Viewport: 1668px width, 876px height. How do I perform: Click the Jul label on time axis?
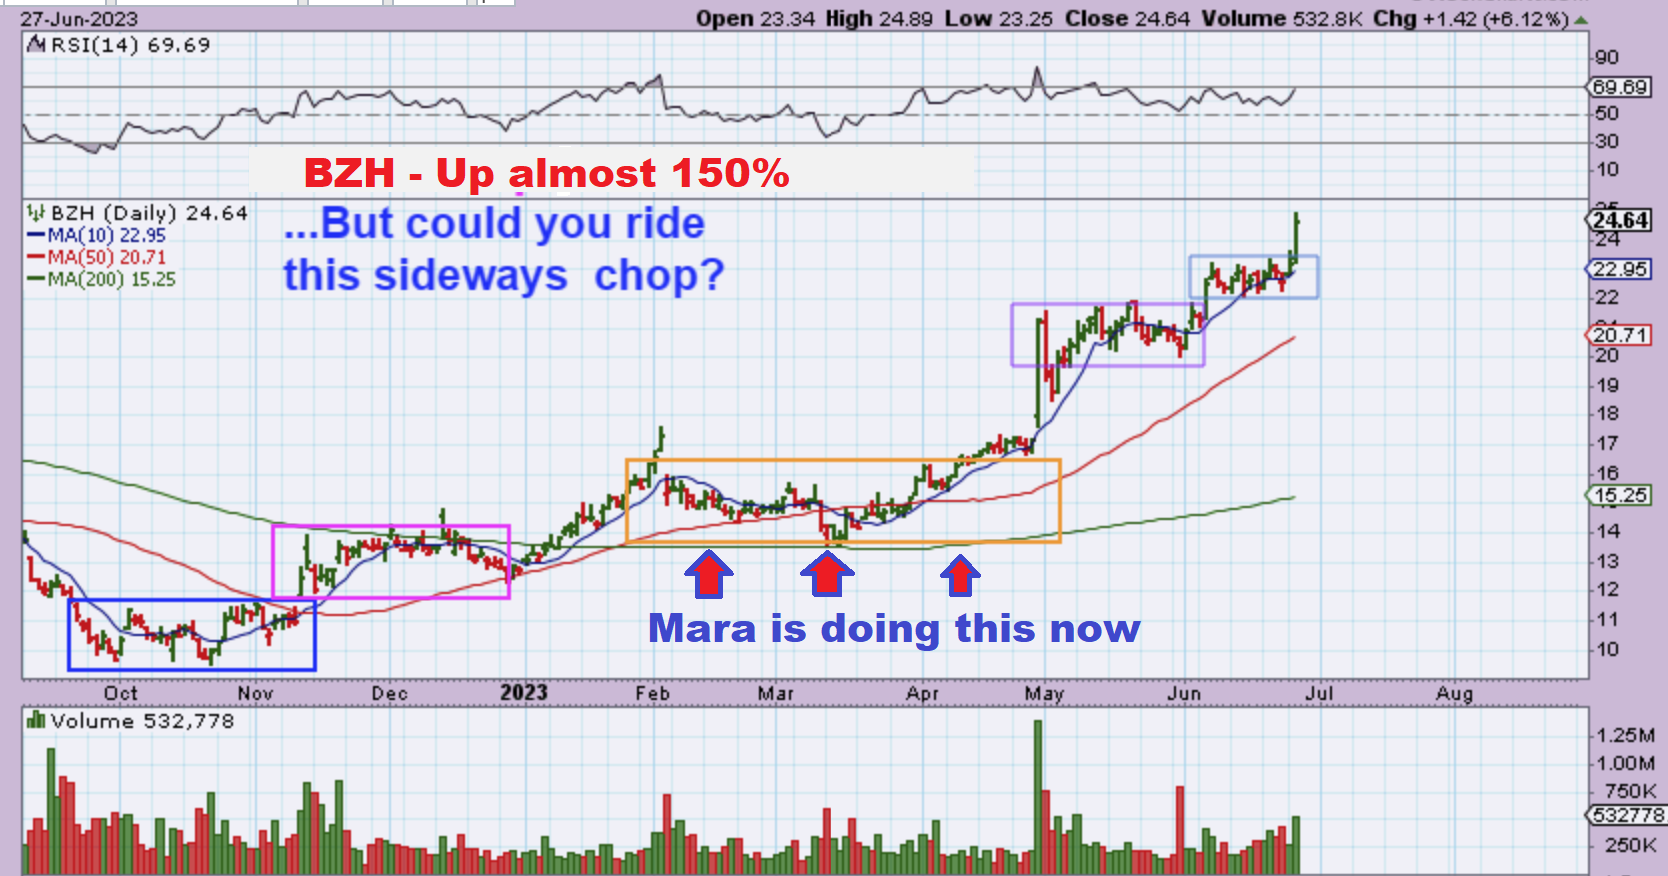pyautogui.click(x=1319, y=693)
